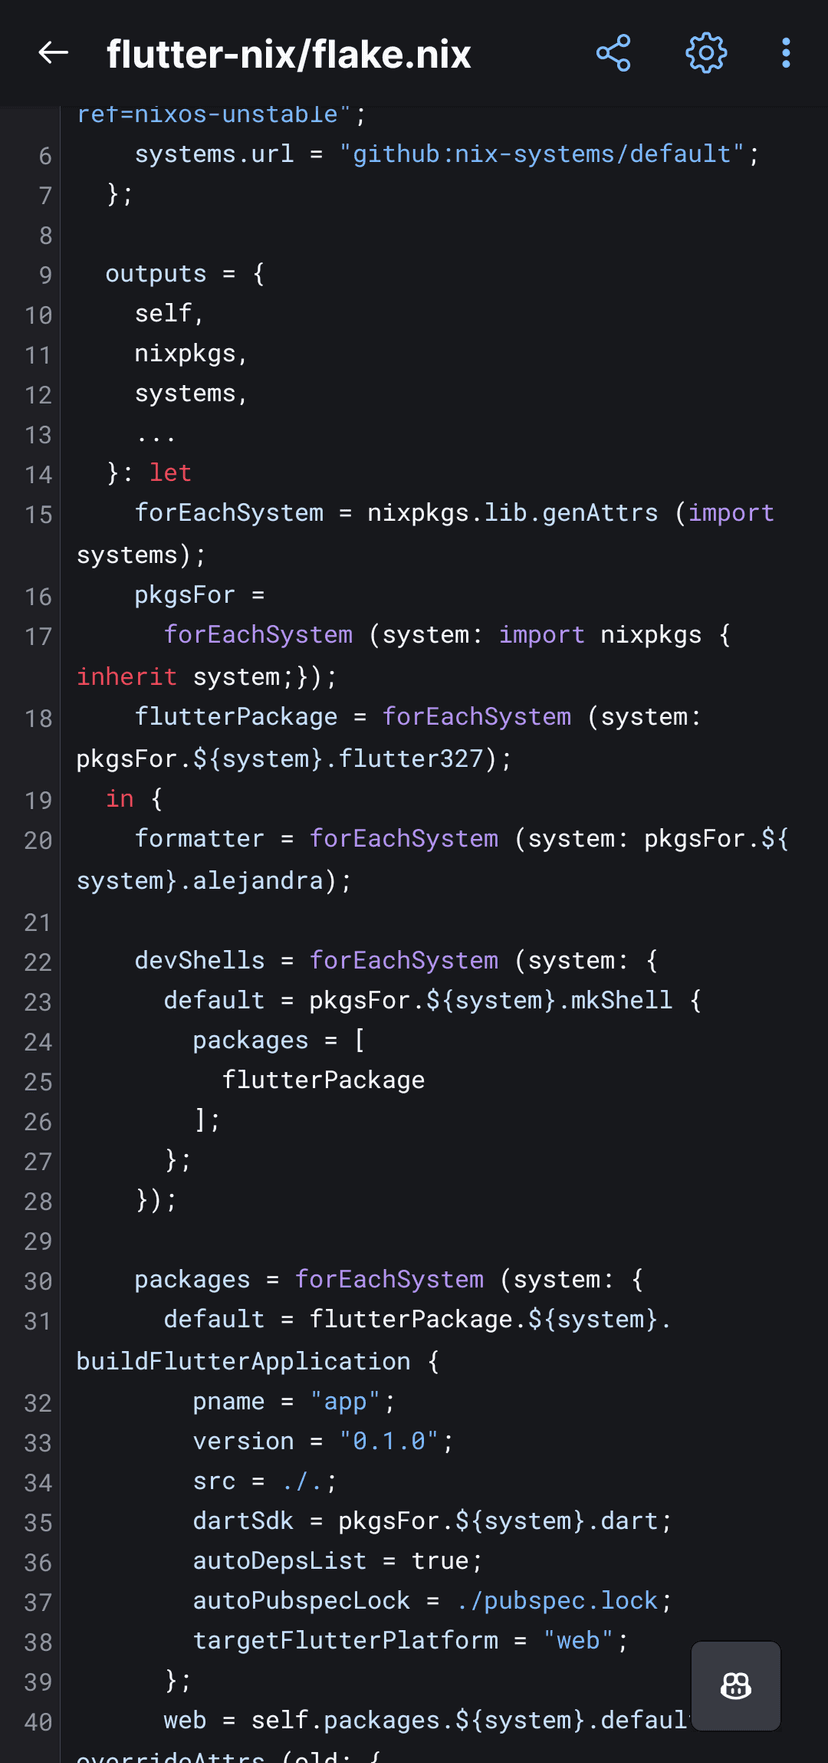828x1763 pixels.
Task: Tap the buildFlutterApplication text
Action: [x=243, y=1361]
